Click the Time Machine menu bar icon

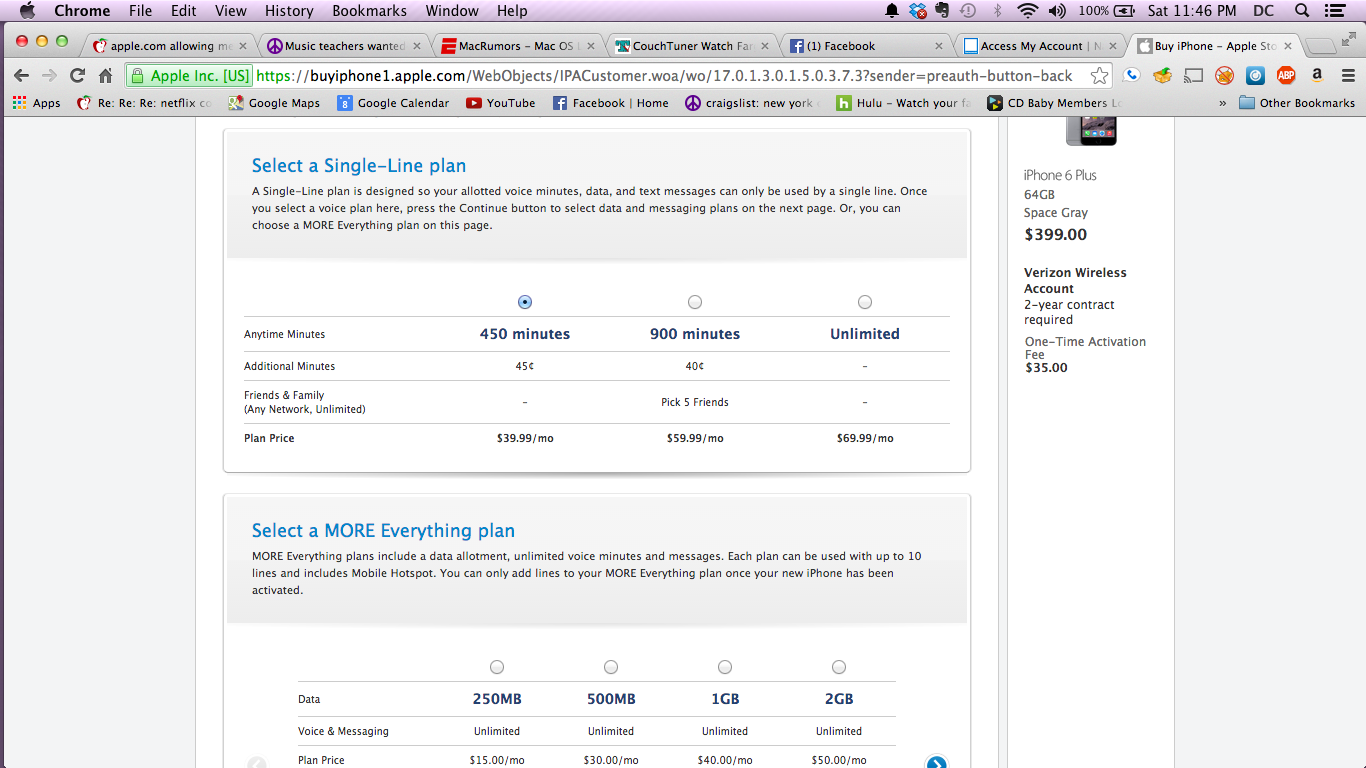pyautogui.click(x=968, y=11)
